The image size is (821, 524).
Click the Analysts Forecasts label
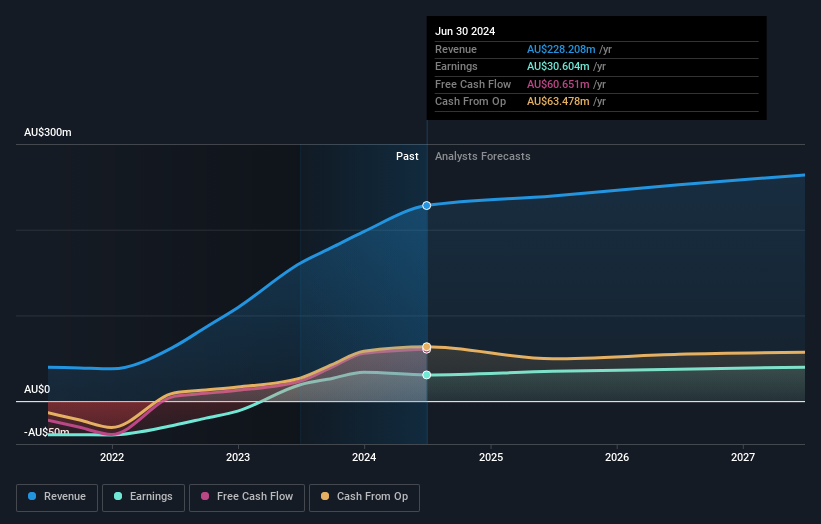click(482, 156)
